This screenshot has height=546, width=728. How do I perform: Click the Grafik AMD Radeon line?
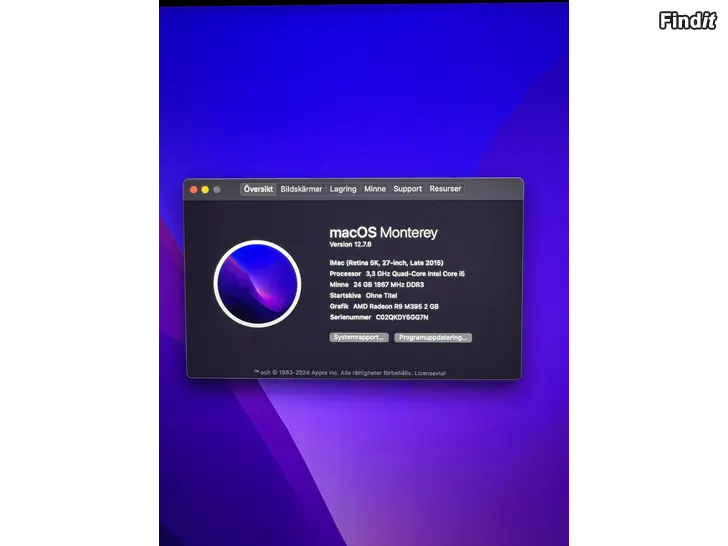(x=384, y=306)
